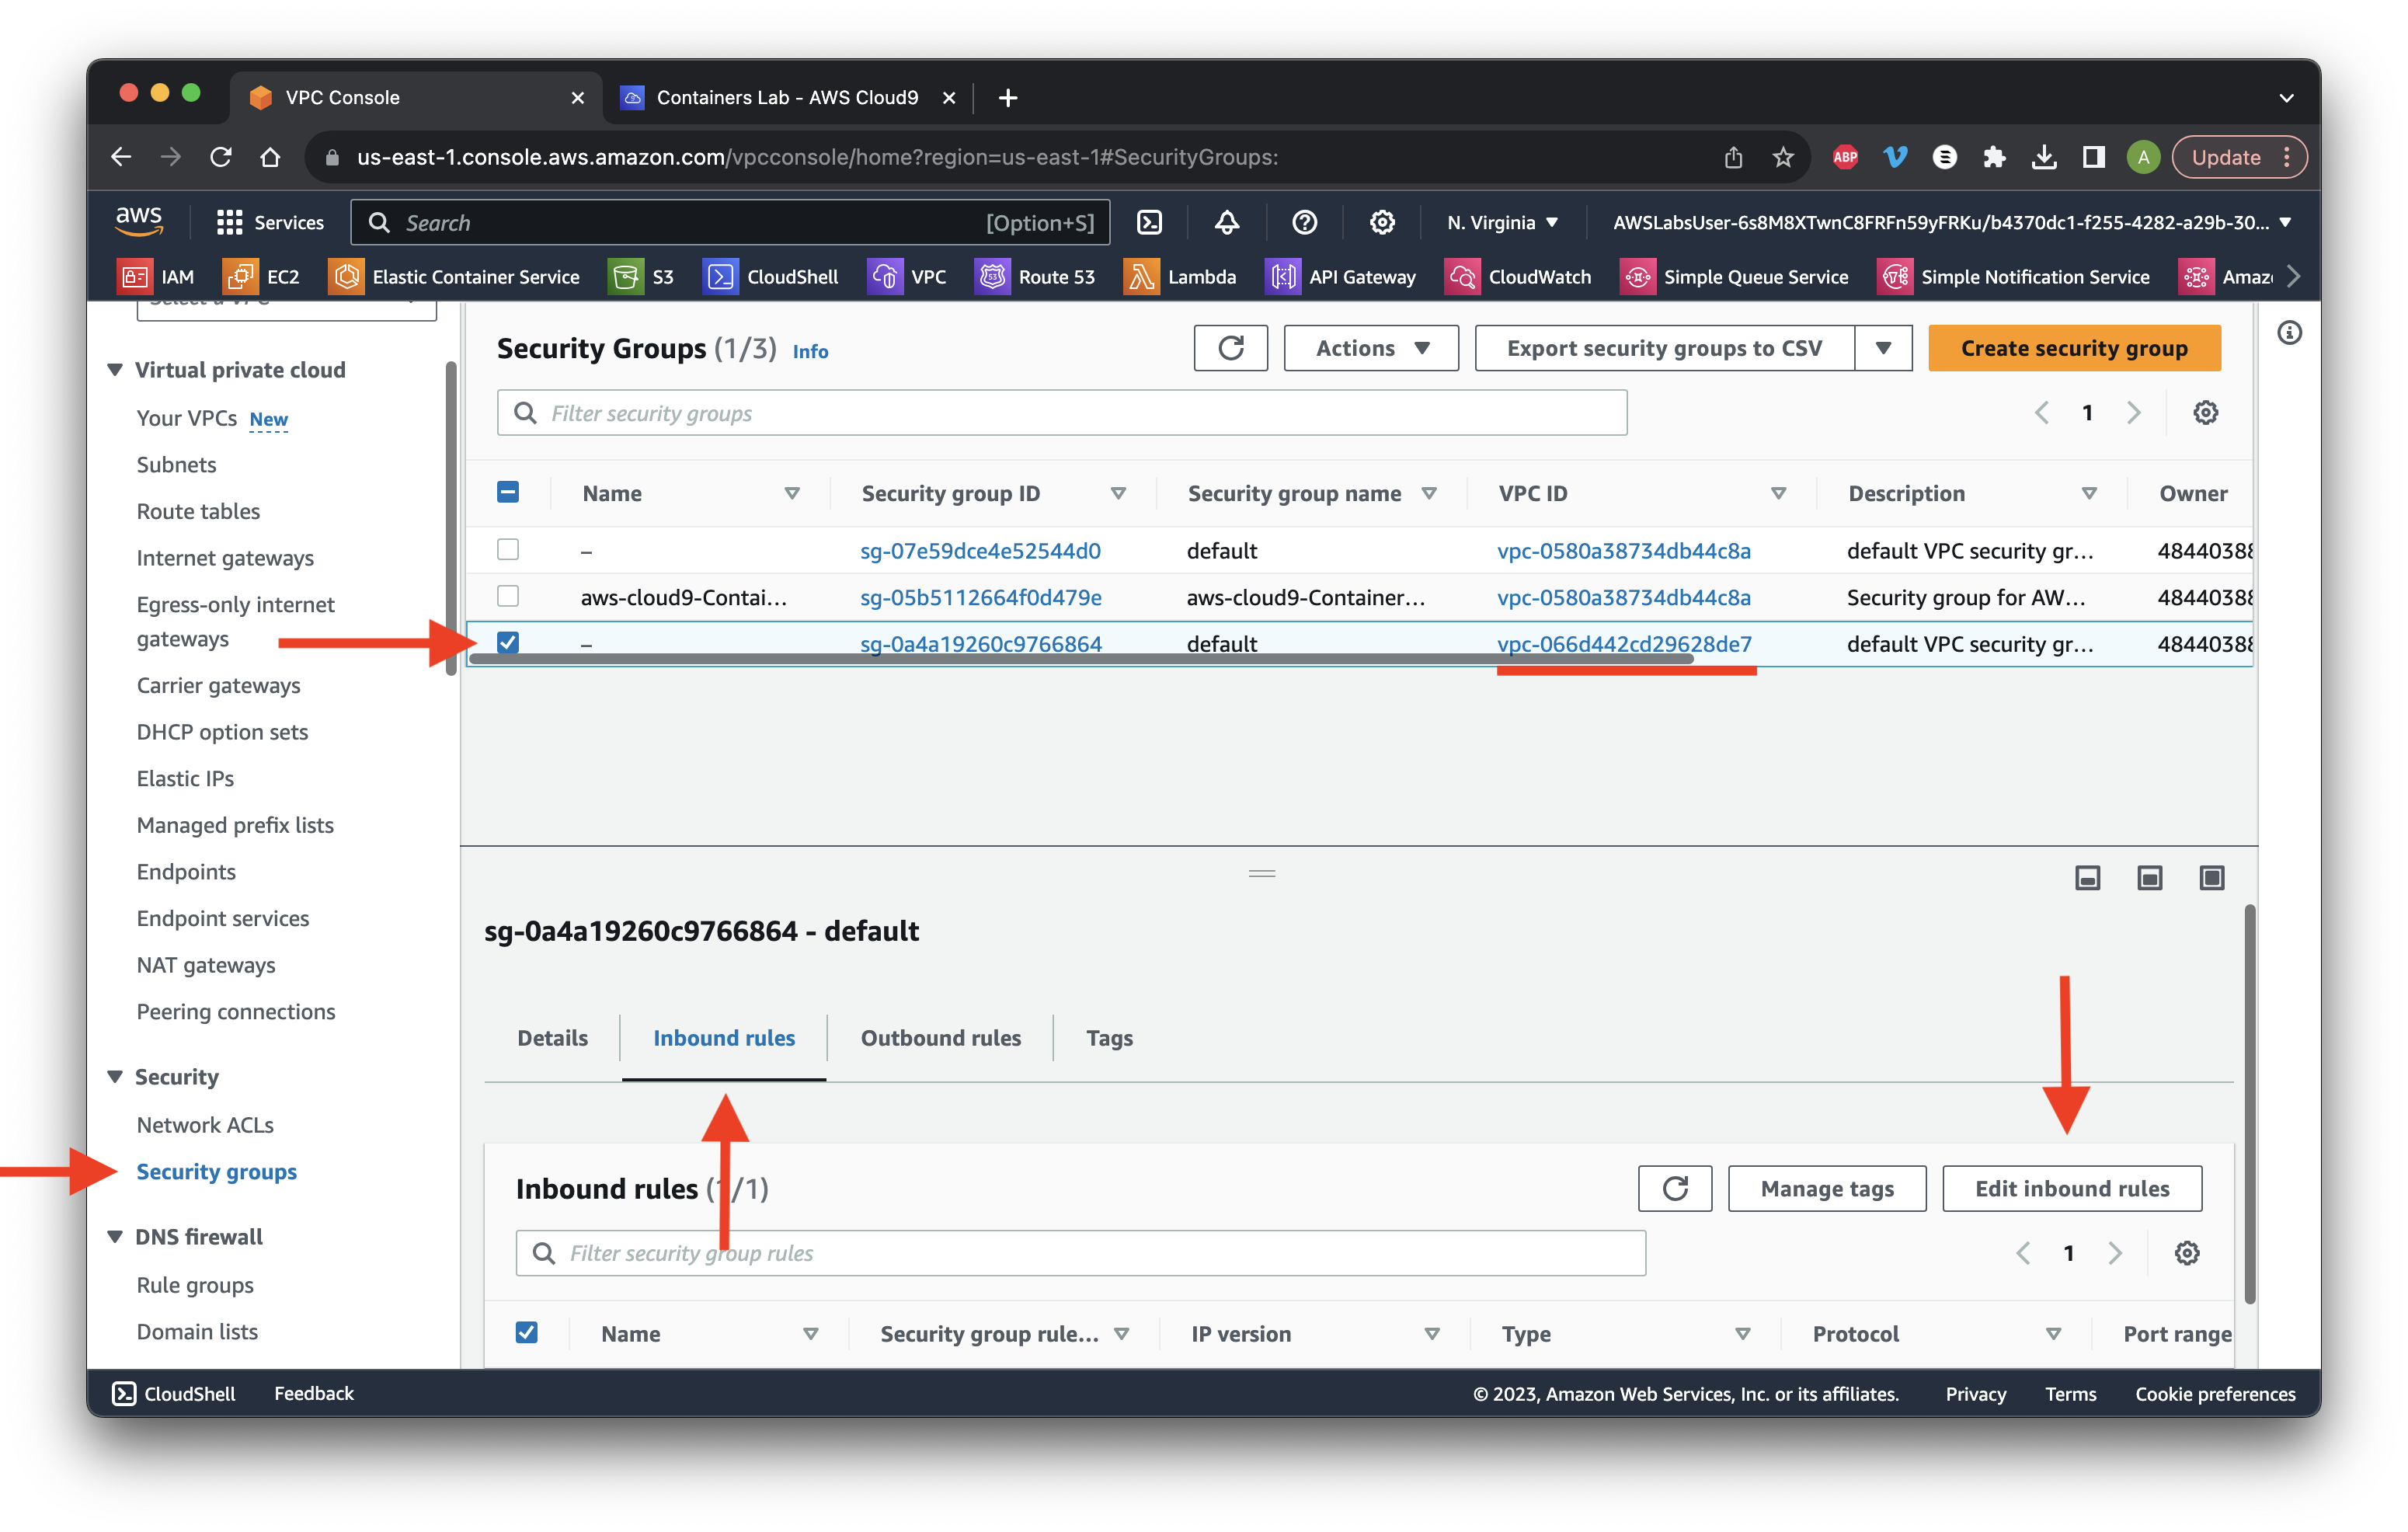Click the Filter security groups field
Screen dimensions: 2408x1532
[1062, 412]
